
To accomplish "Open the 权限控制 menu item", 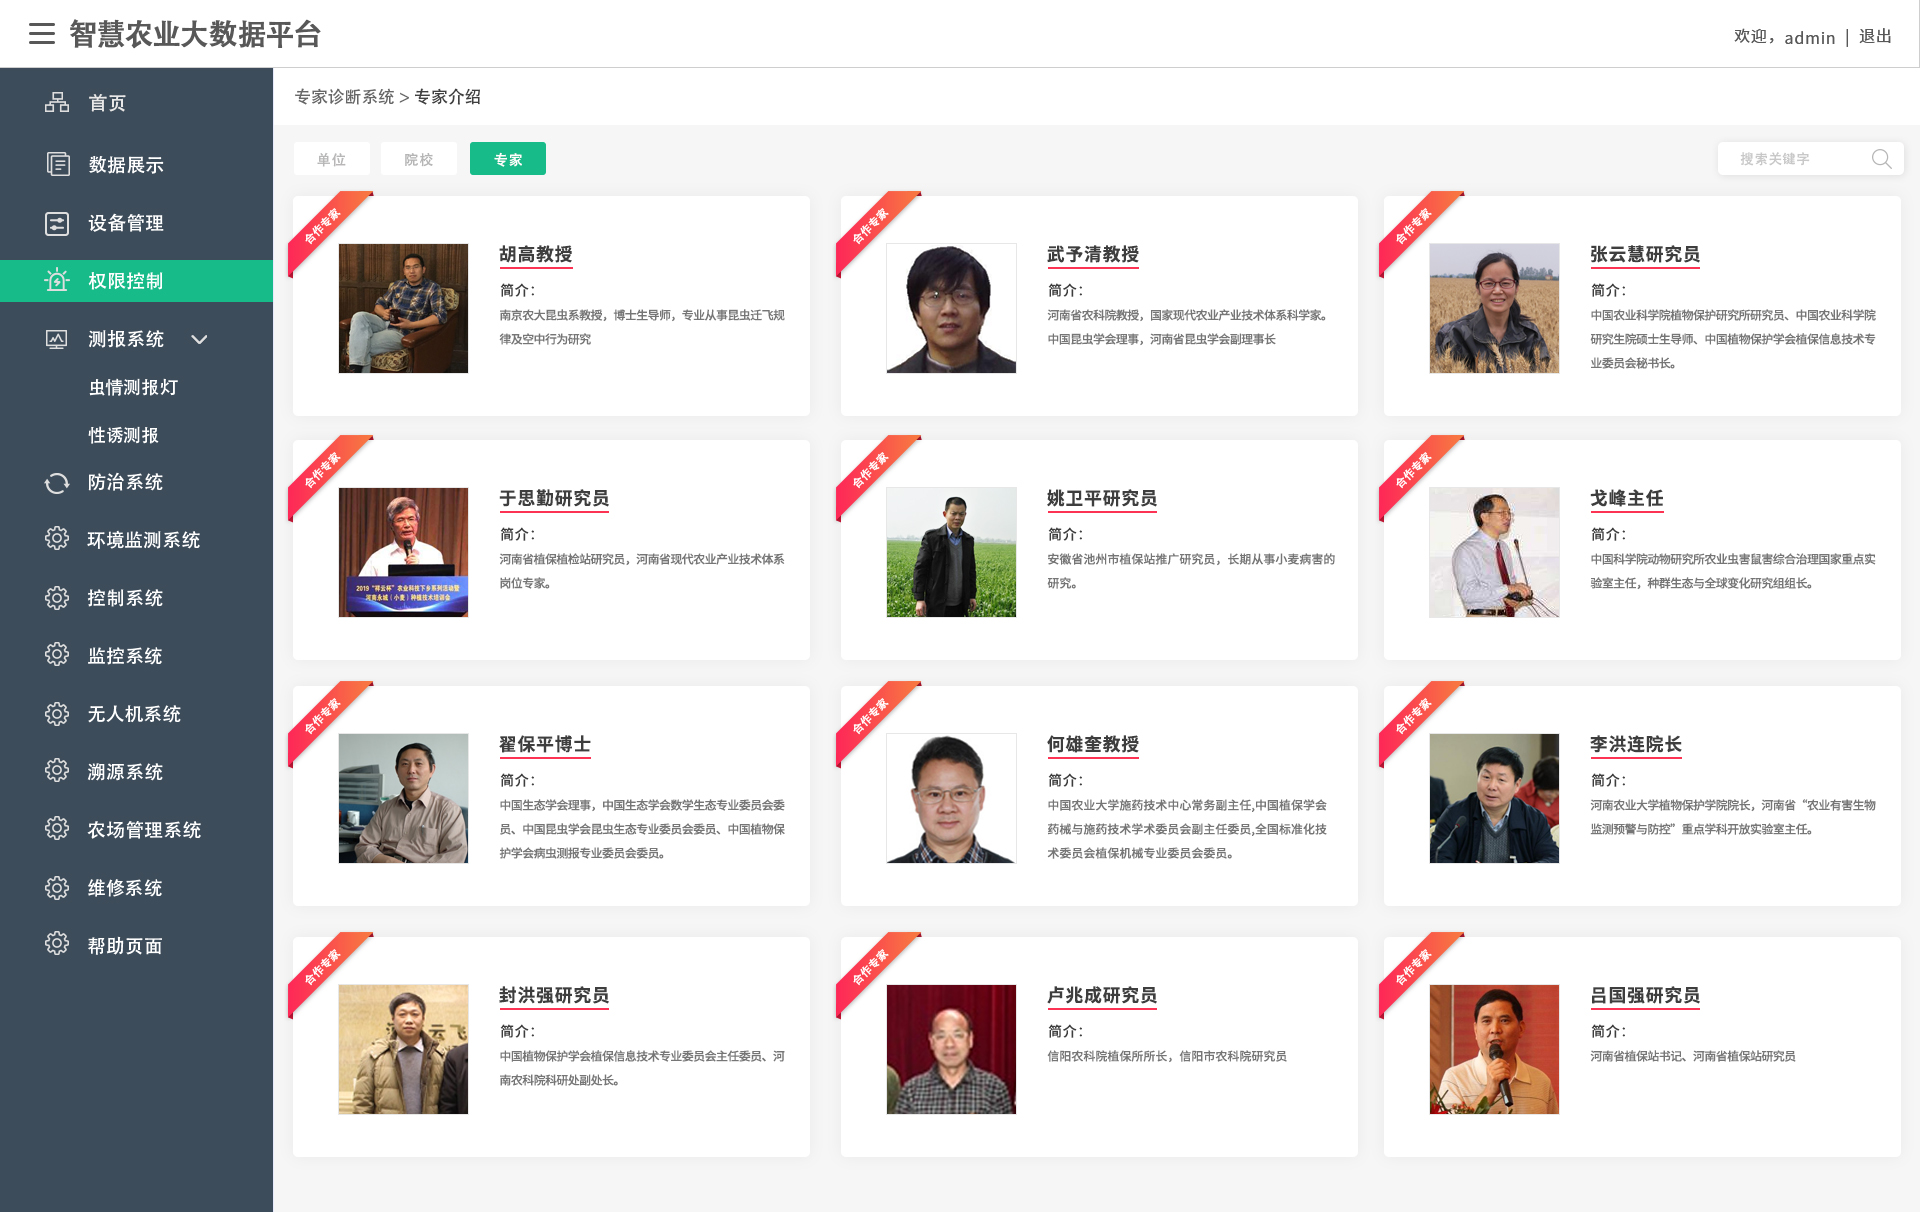I will 125,281.
